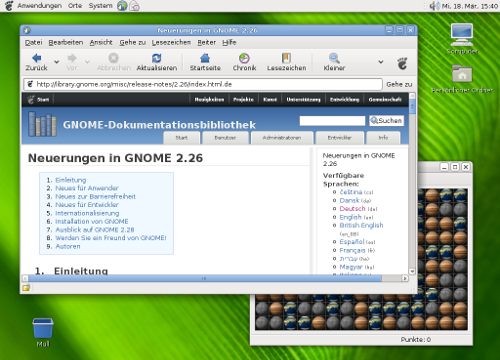500x360 pixels.
Task: Launch the mail panel icon
Action: (x=134, y=6)
